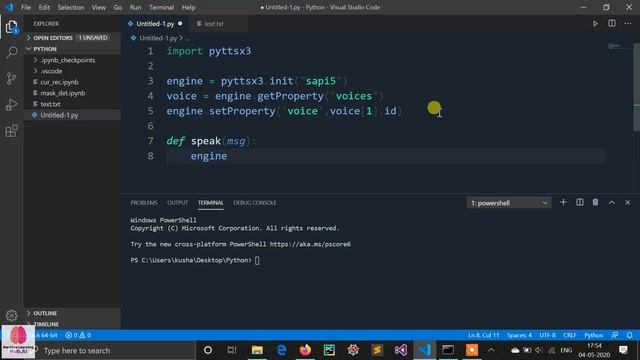This screenshot has height=360, width=640.
Task: Open the Explorer view in activity bar
Action: tap(11, 27)
